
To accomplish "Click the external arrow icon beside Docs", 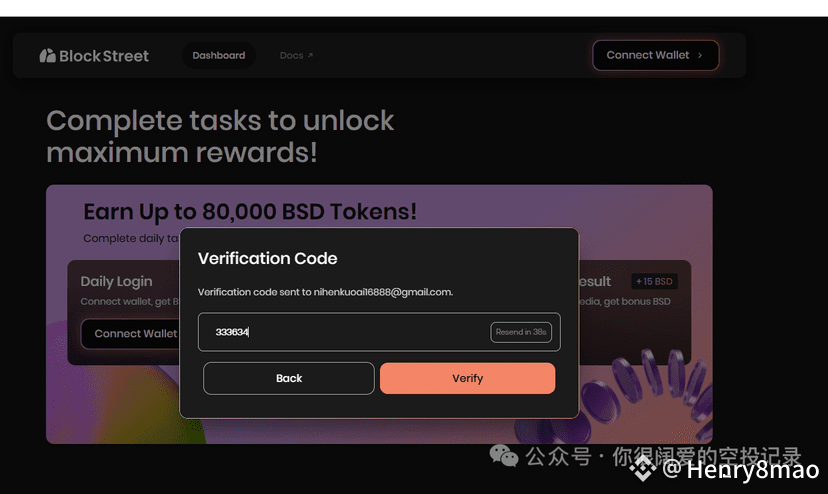I will point(310,55).
